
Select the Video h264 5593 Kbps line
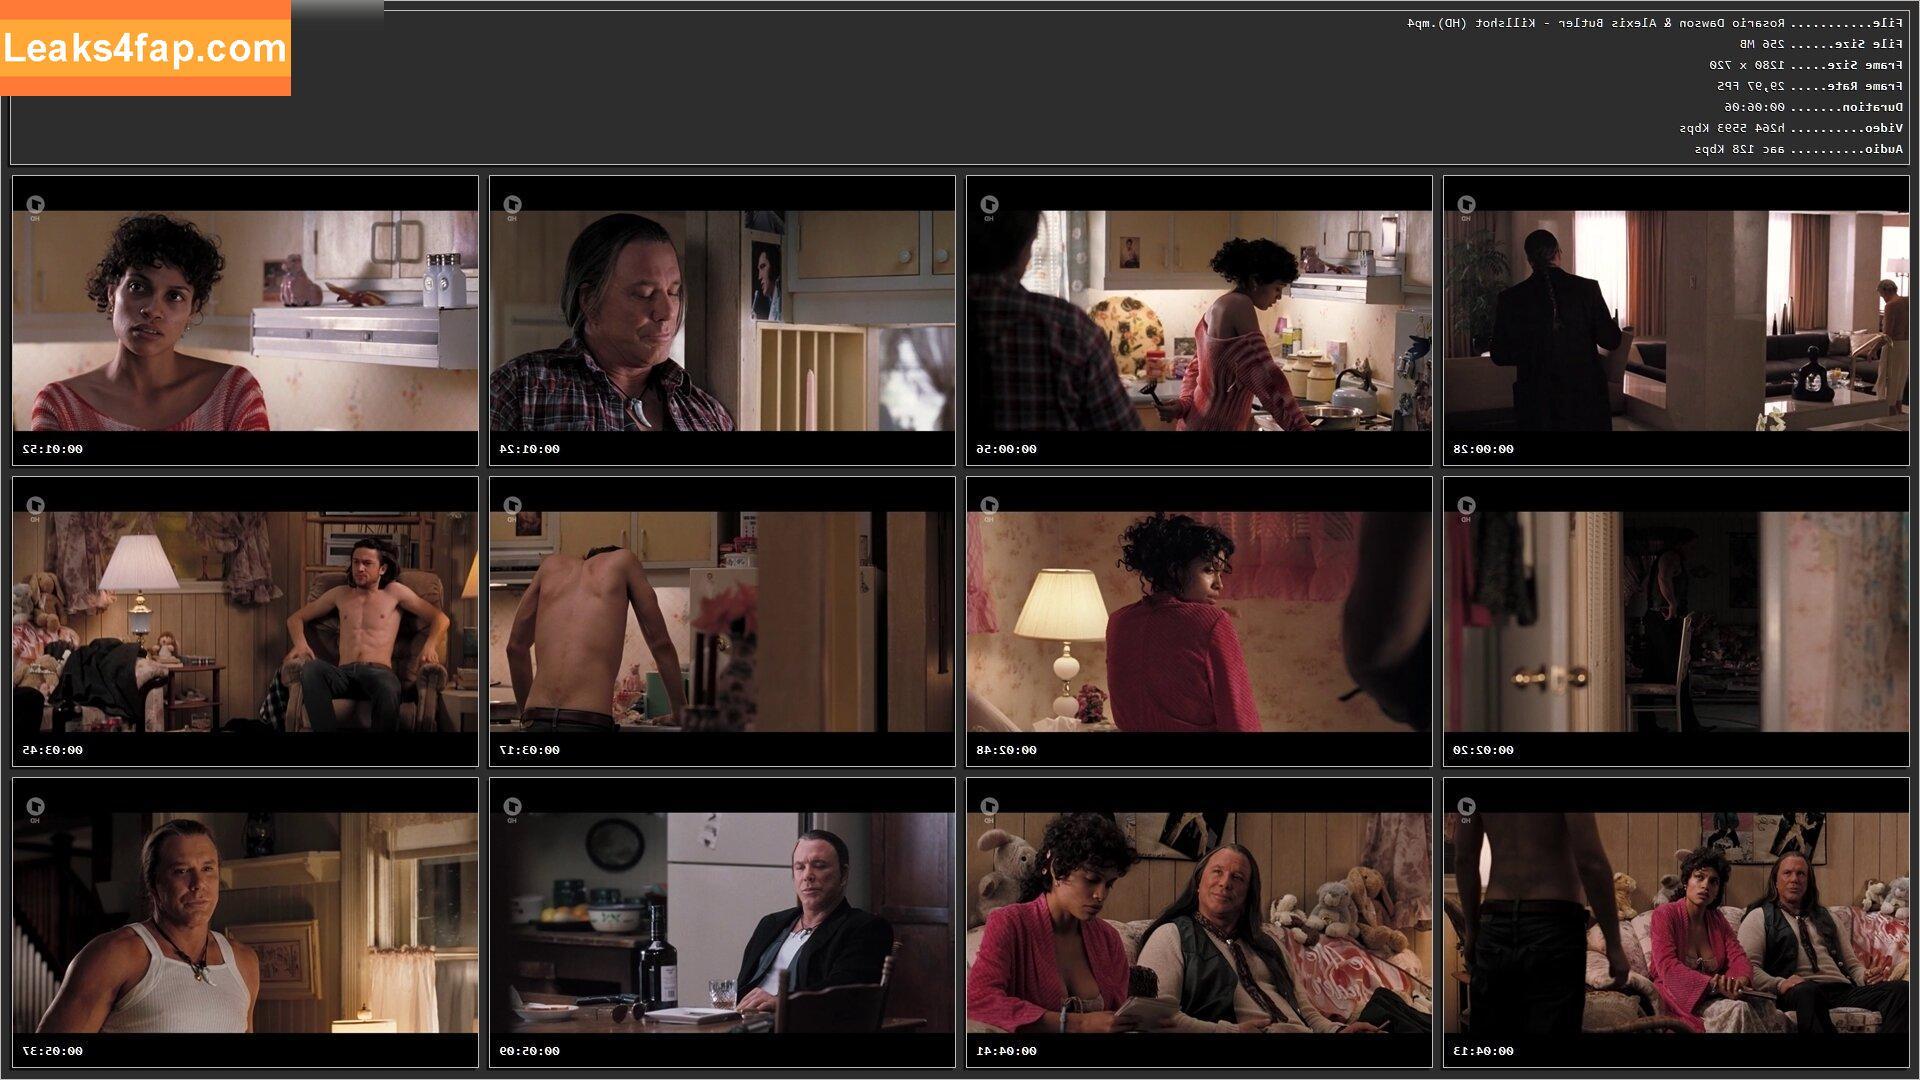(1791, 128)
